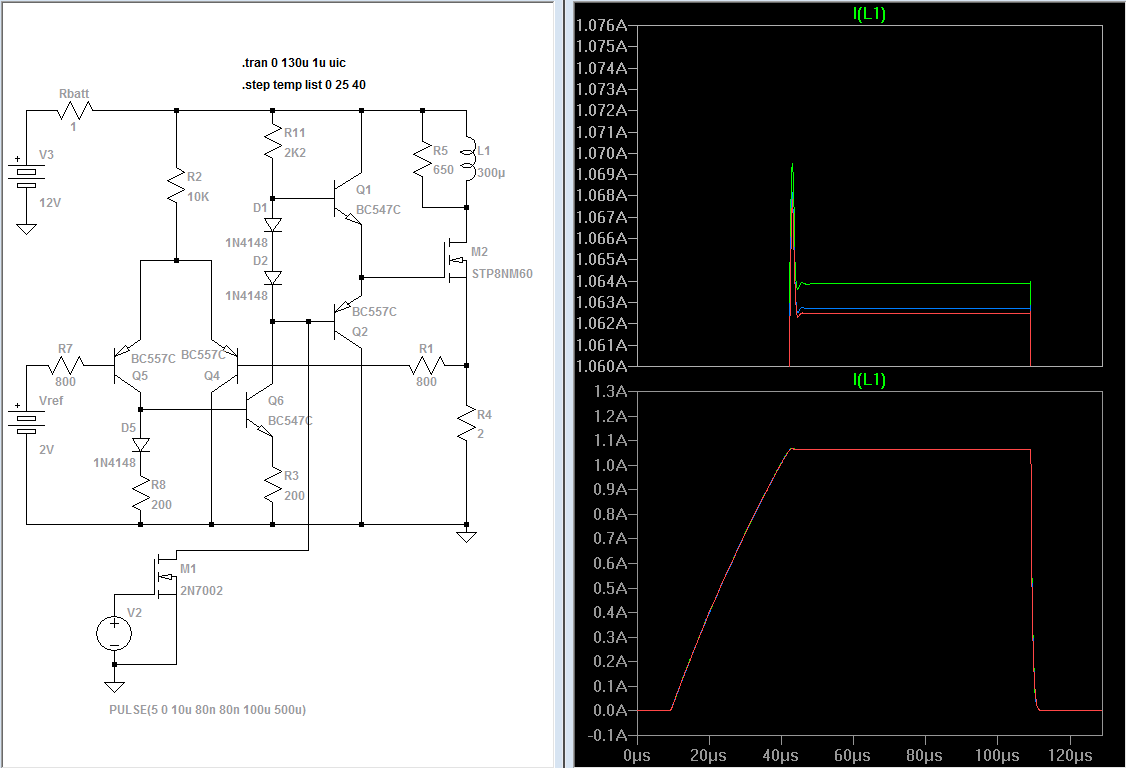Click the PULSE source value text

205,710
